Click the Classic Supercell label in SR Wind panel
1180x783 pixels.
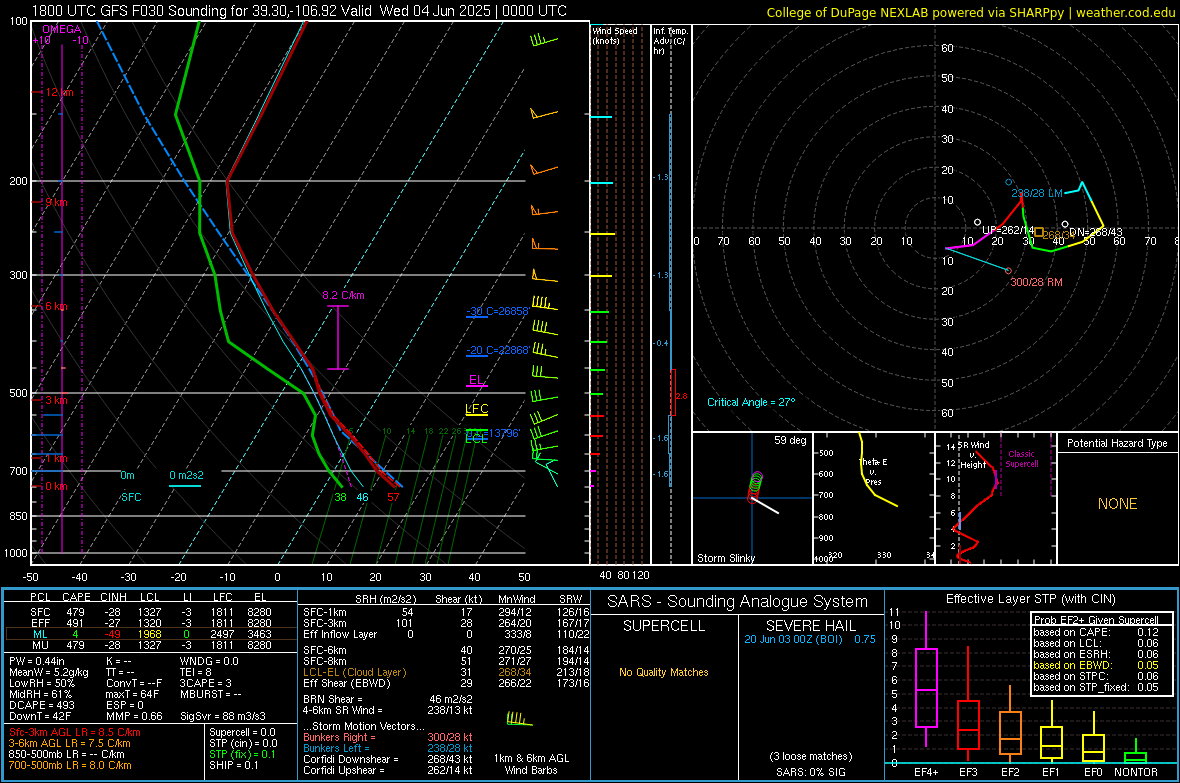1021,459
